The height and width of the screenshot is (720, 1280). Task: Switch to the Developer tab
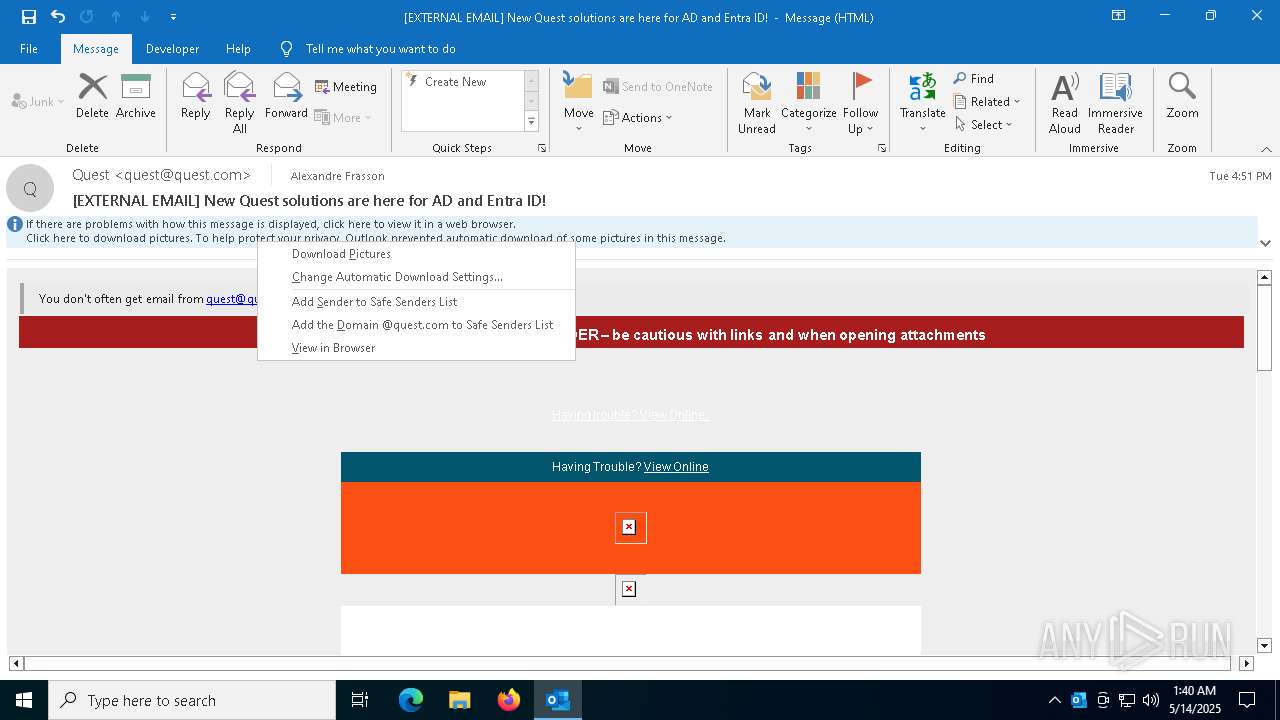coord(172,49)
